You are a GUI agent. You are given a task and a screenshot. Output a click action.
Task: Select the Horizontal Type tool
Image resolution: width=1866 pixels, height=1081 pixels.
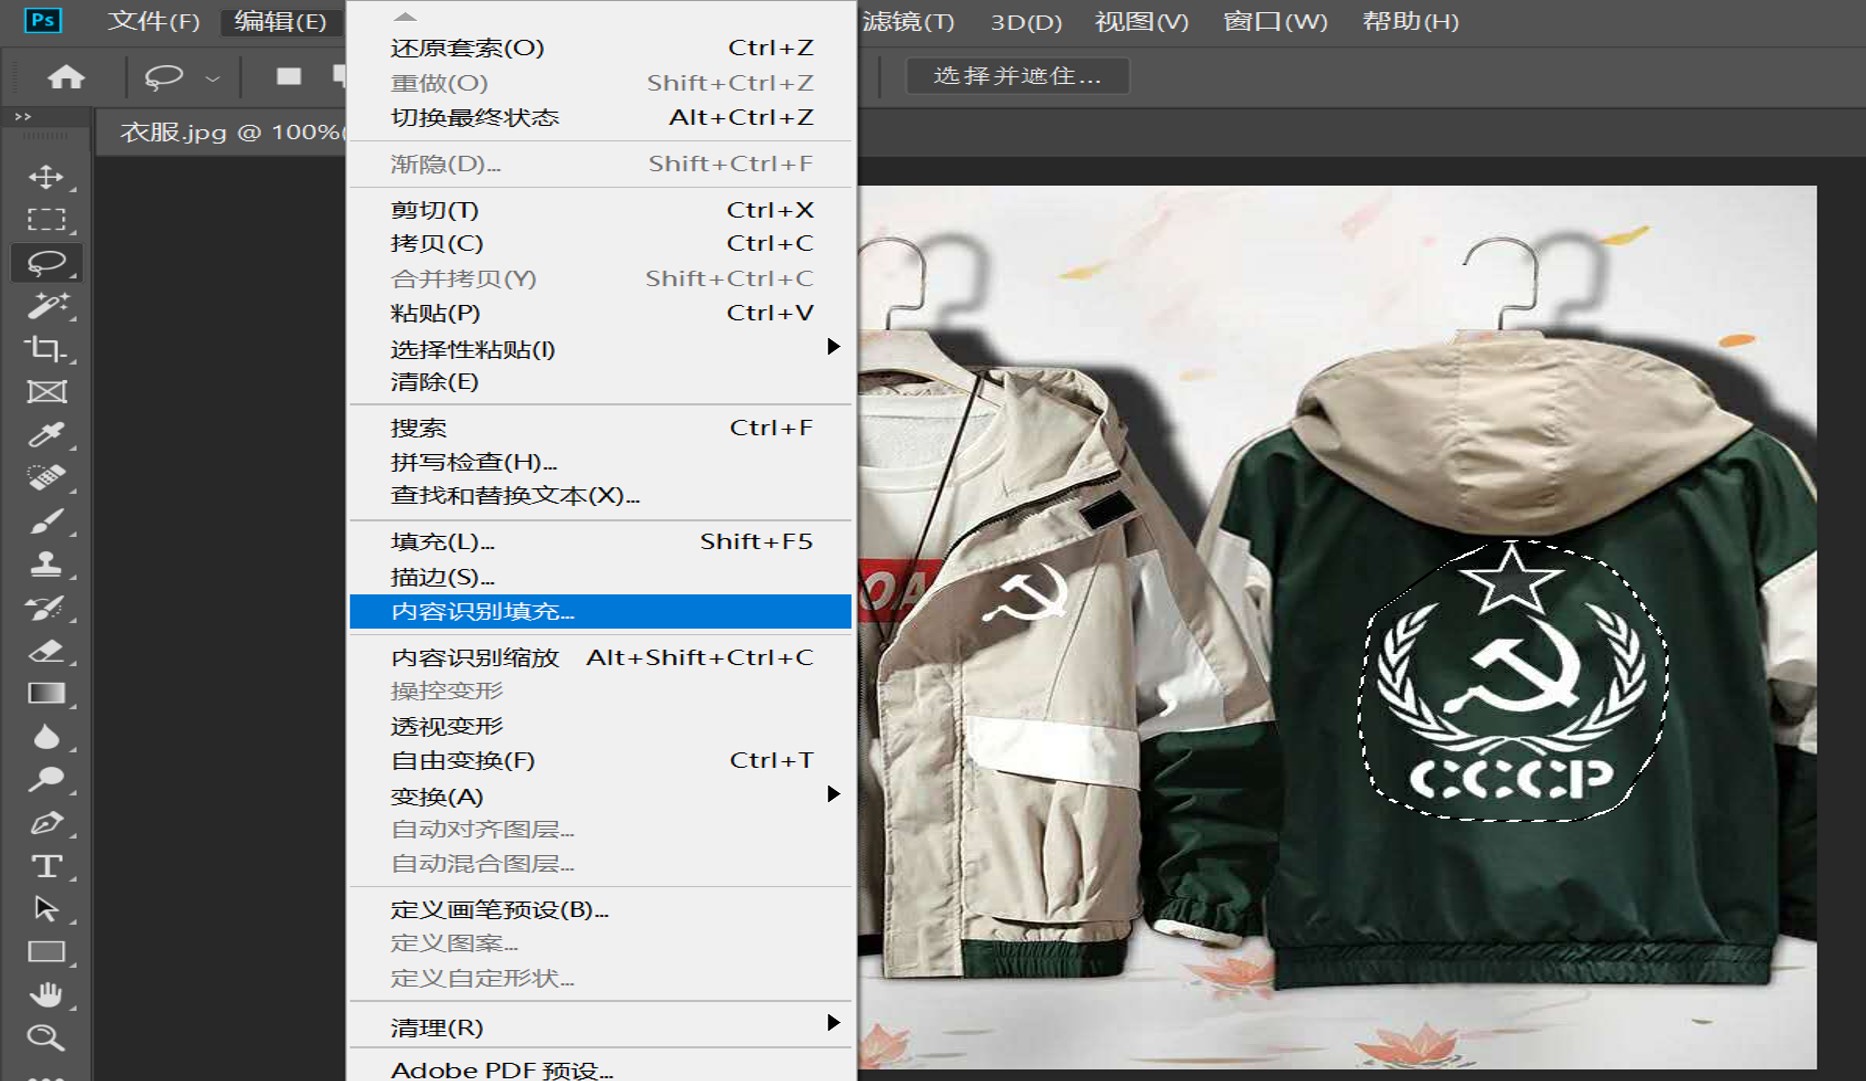[x=46, y=866]
